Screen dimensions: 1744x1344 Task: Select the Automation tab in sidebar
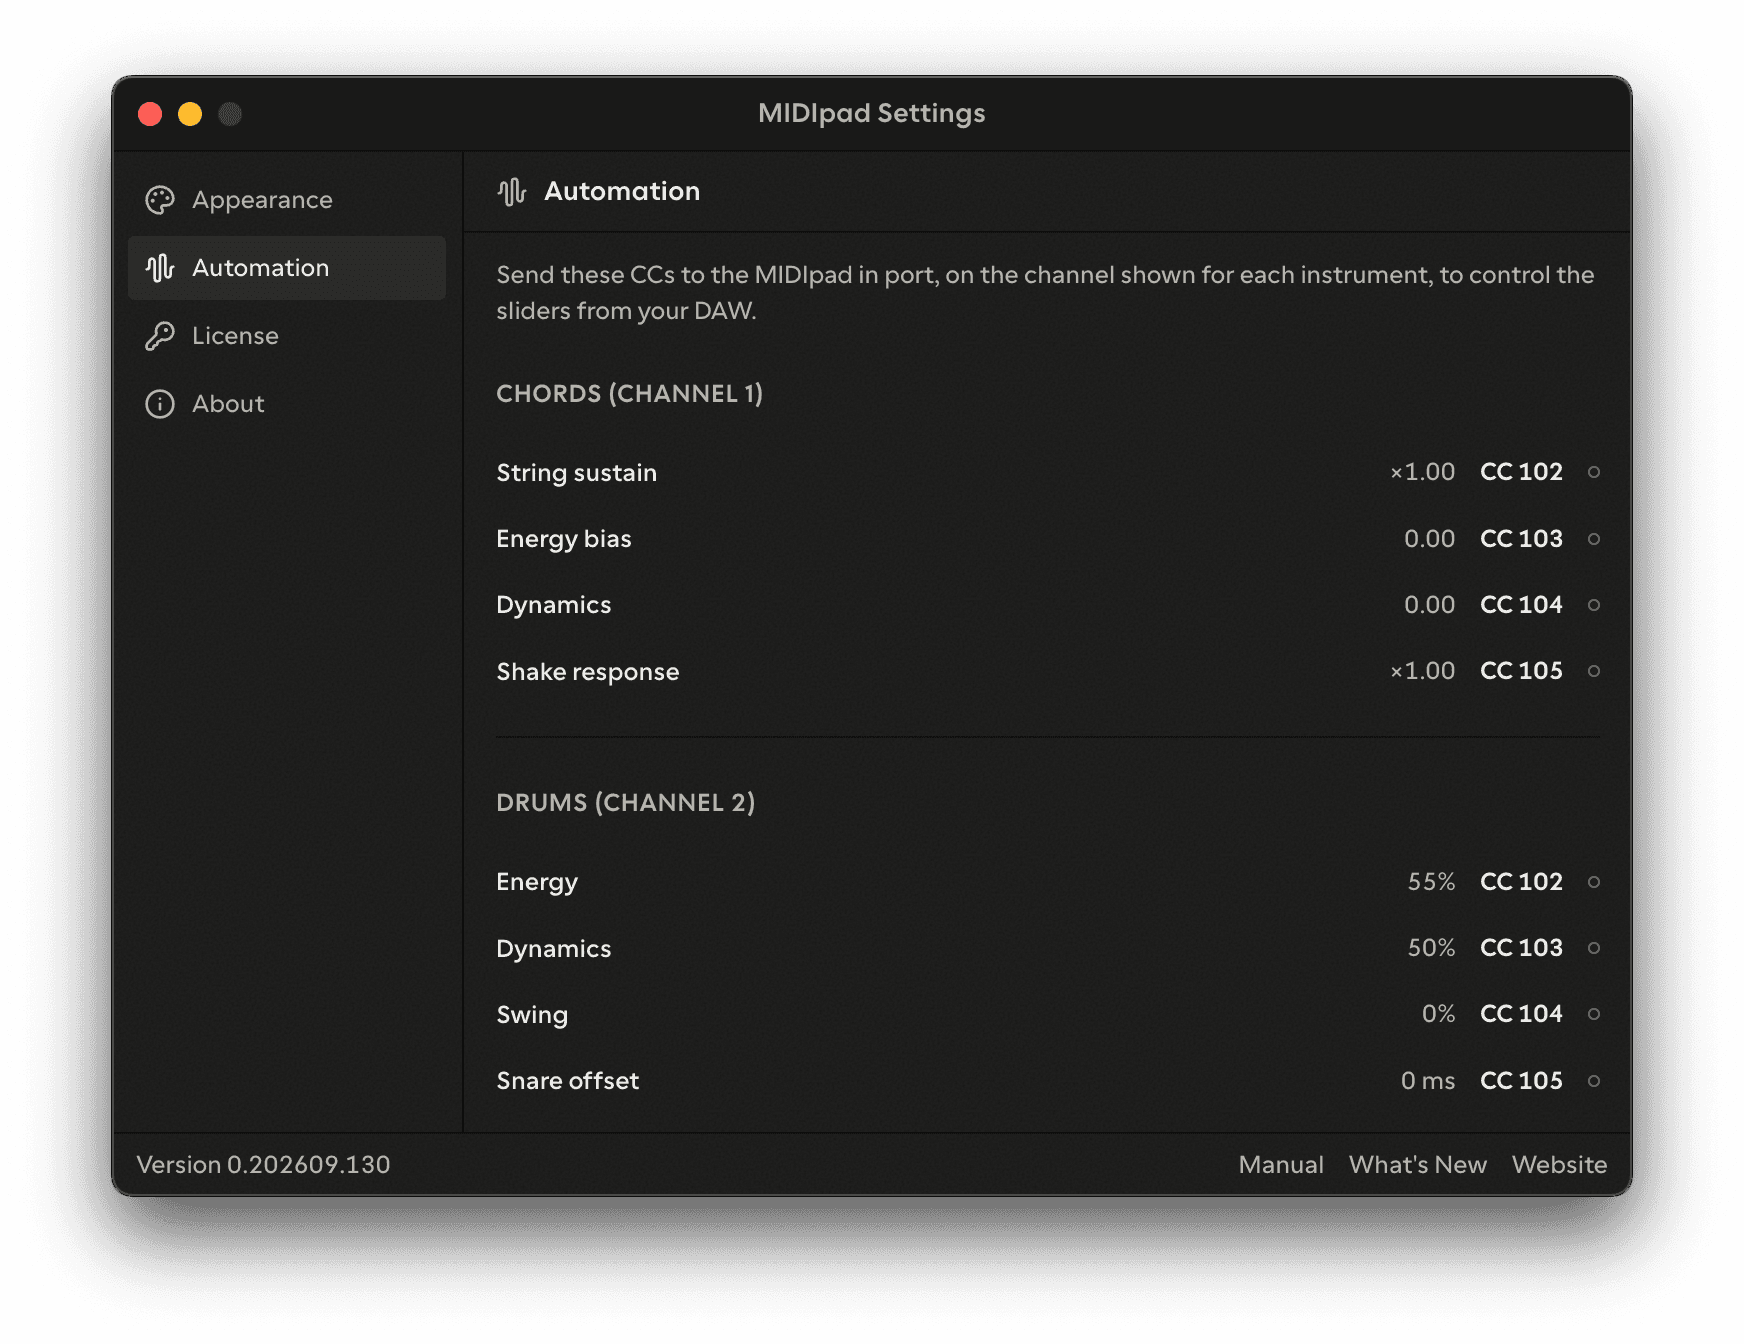[287, 268]
